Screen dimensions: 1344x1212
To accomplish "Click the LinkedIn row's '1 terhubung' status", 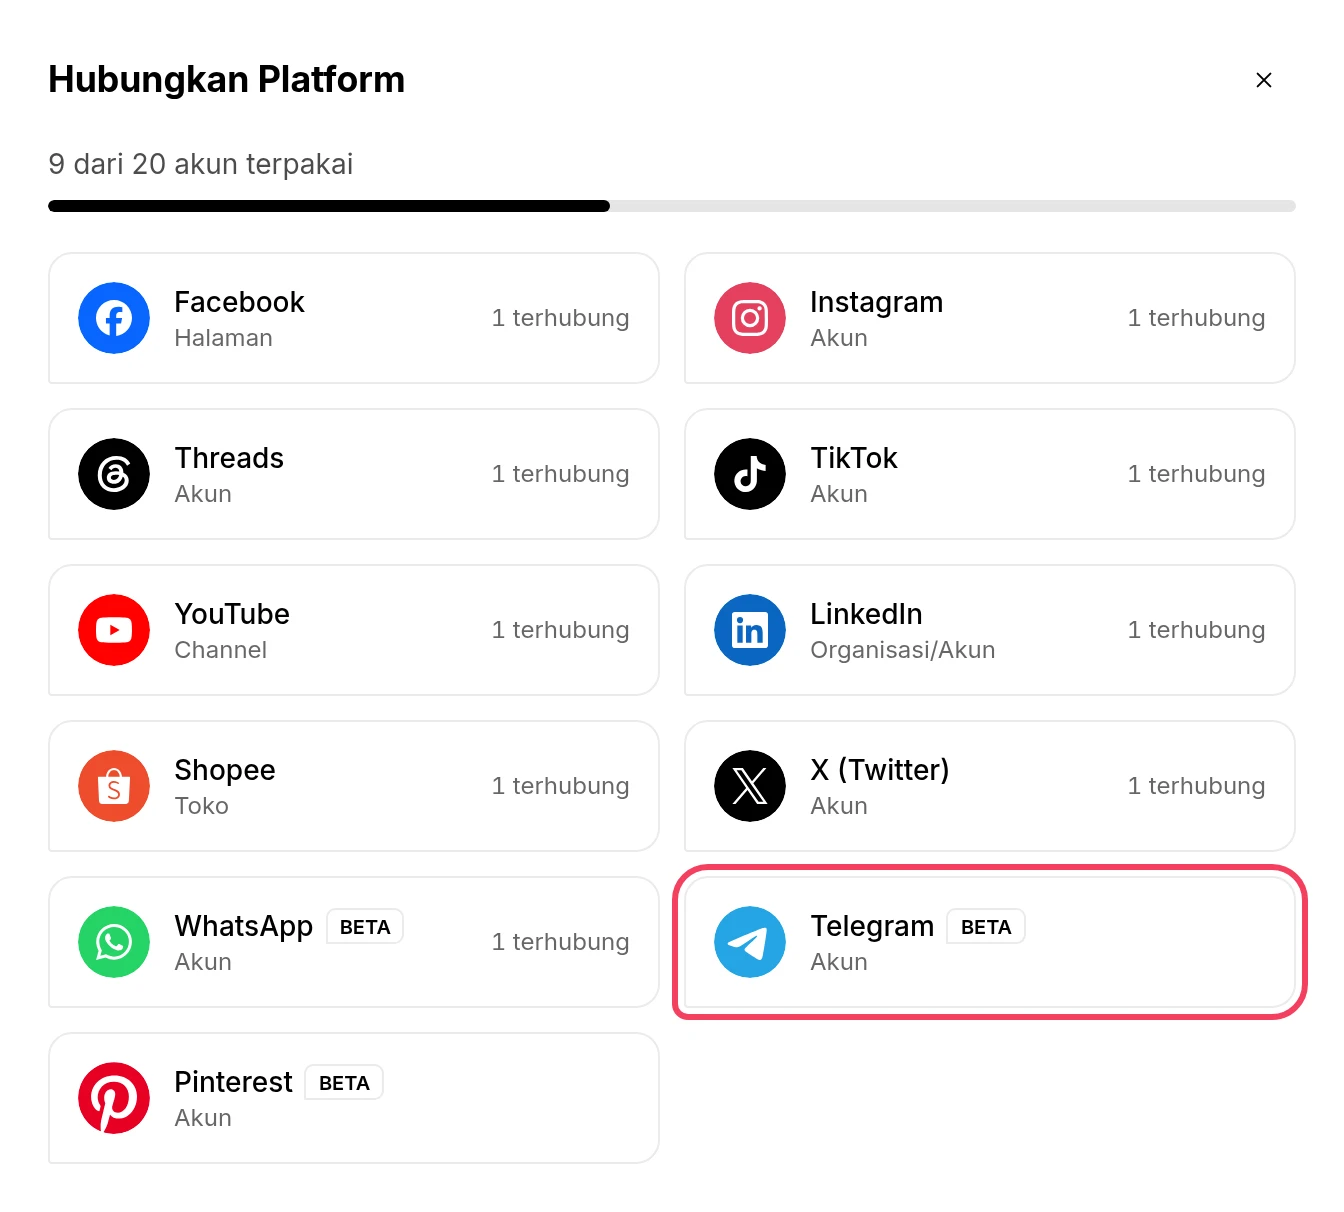I will [x=1196, y=630].
